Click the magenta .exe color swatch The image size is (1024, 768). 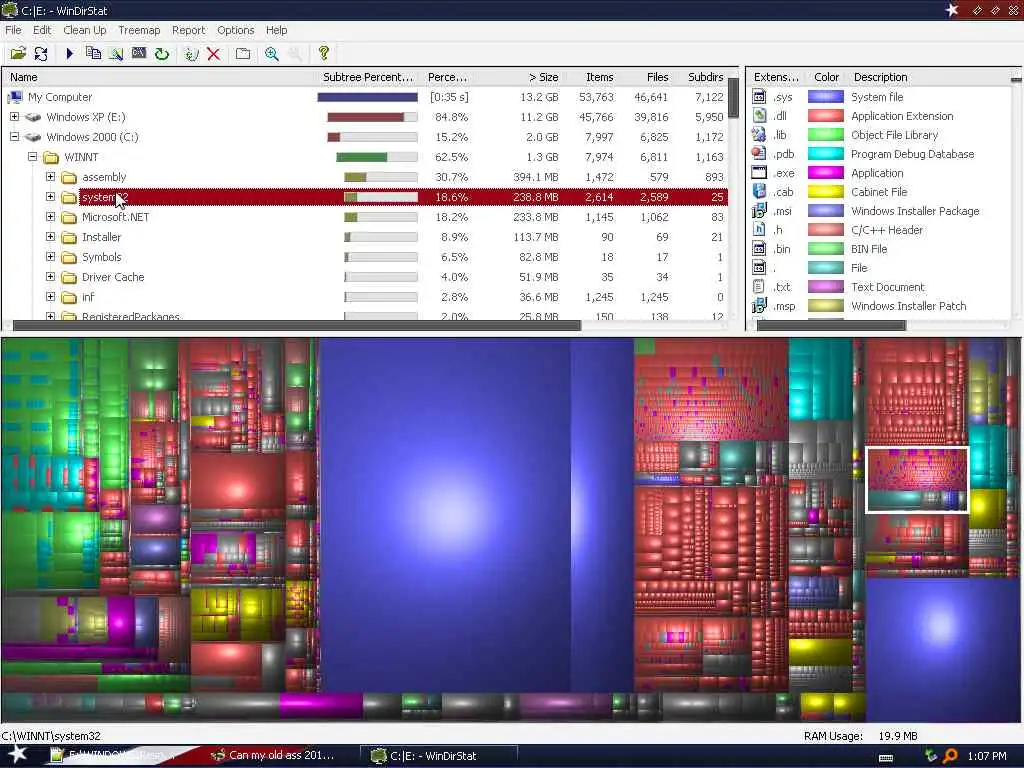825,172
